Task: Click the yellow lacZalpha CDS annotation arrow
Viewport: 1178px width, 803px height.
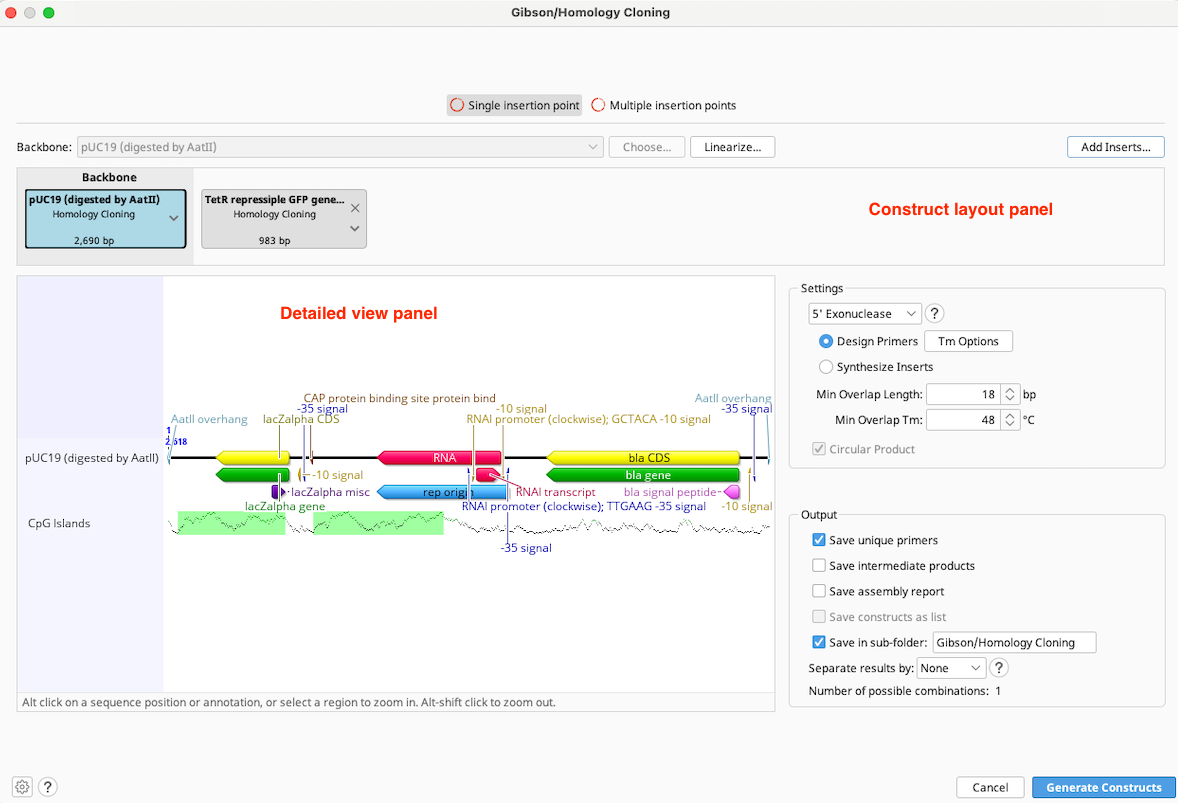Action: pyautogui.click(x=252, y=457)
